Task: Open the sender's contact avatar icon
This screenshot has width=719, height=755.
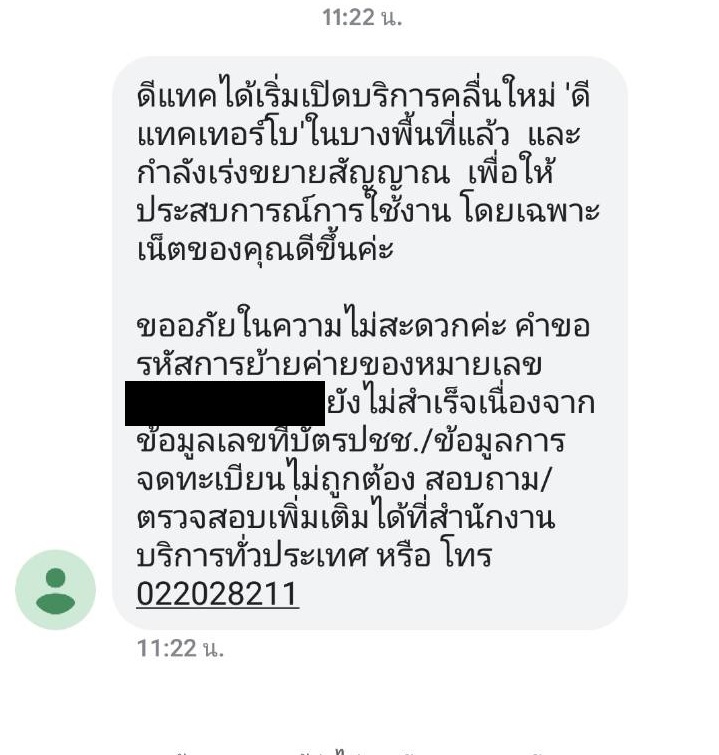Action: click(55, 589)
